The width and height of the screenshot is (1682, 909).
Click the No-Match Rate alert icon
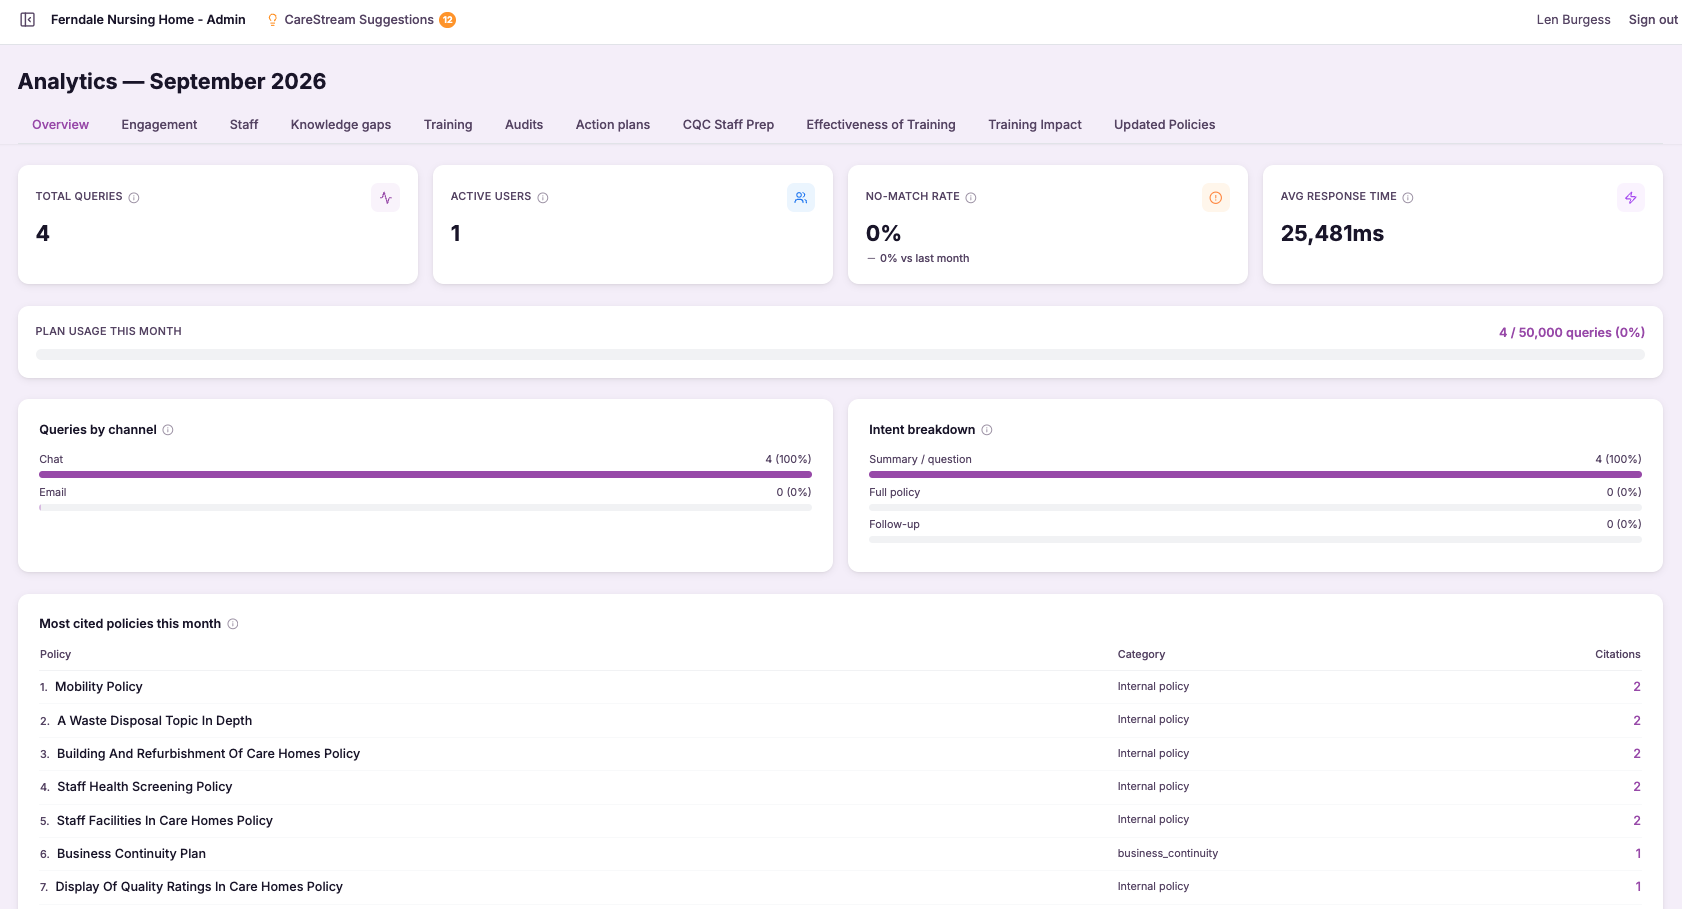(1216, 198)
